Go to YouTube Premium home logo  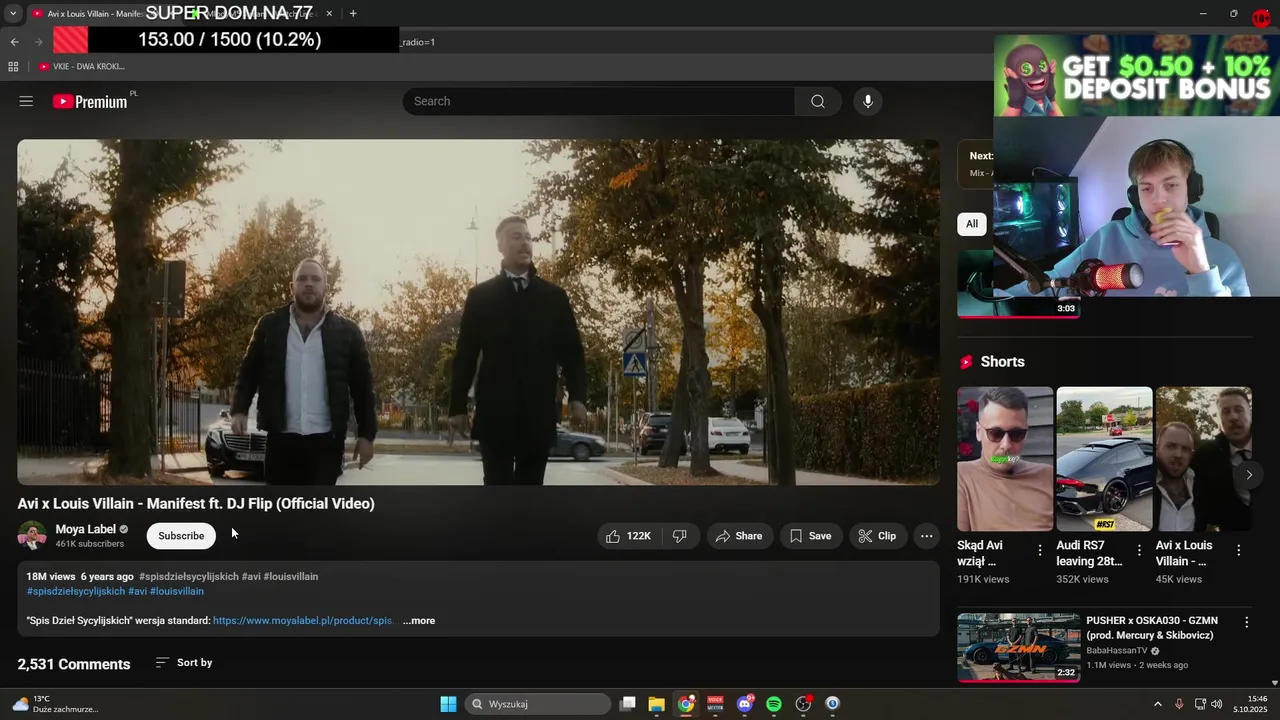click(90, 101)
